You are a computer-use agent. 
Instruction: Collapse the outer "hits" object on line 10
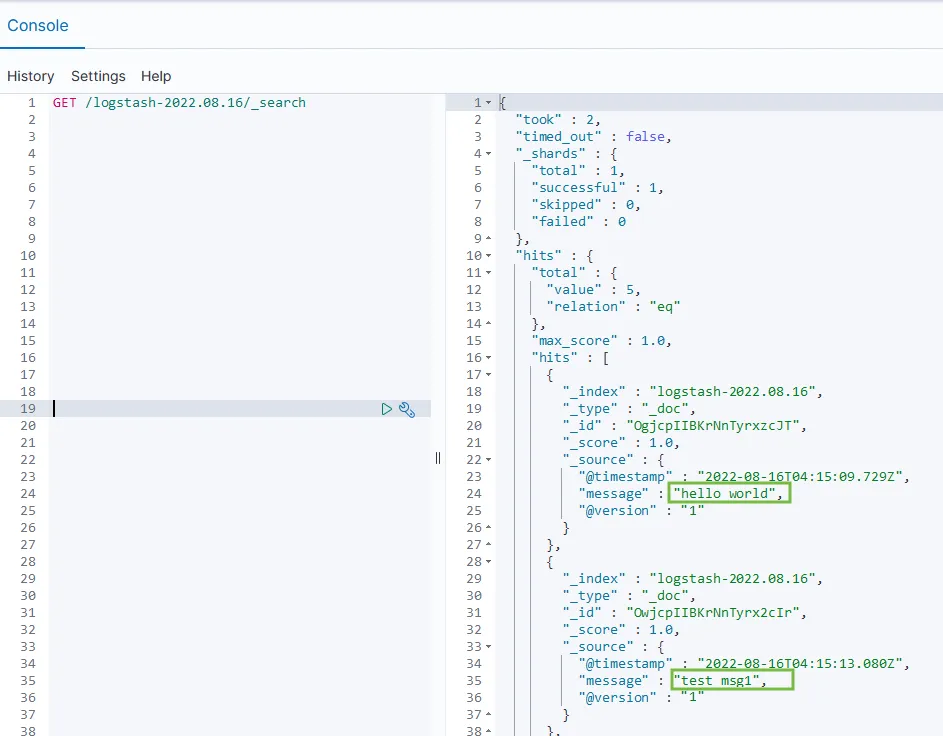point(488,256)
